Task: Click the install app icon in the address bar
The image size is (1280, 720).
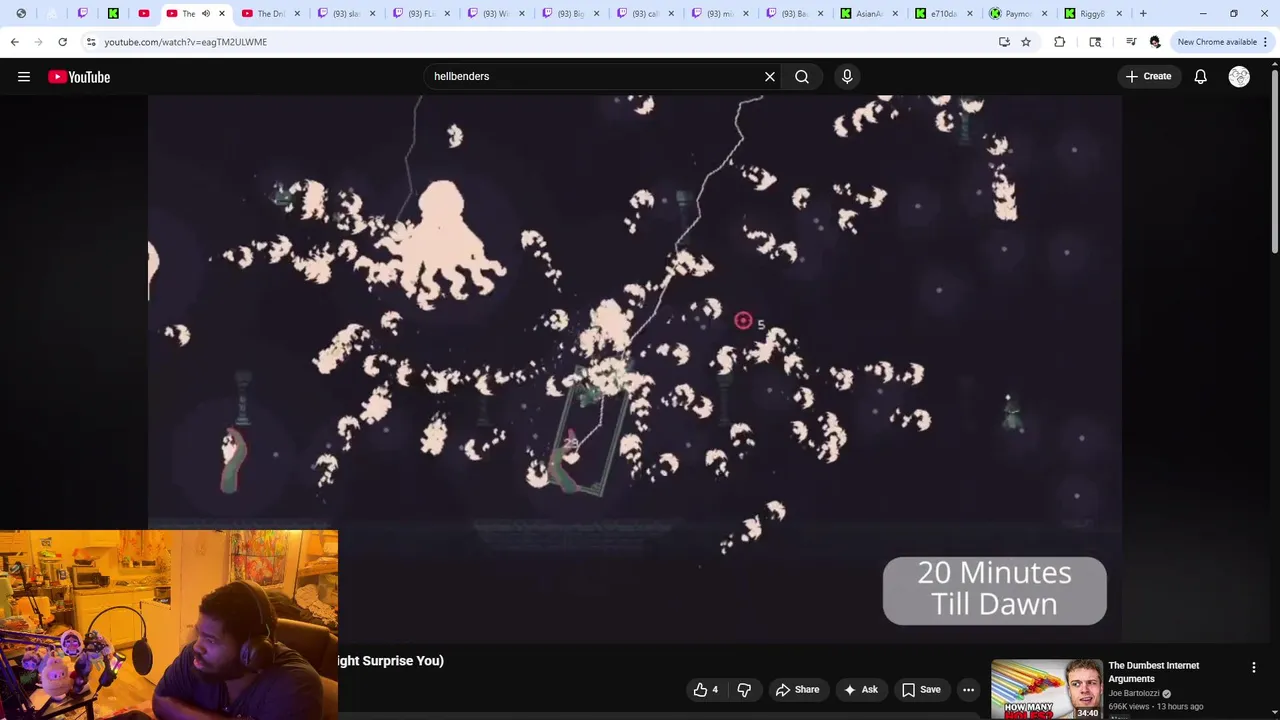Action: click(x=1004, y=42)
